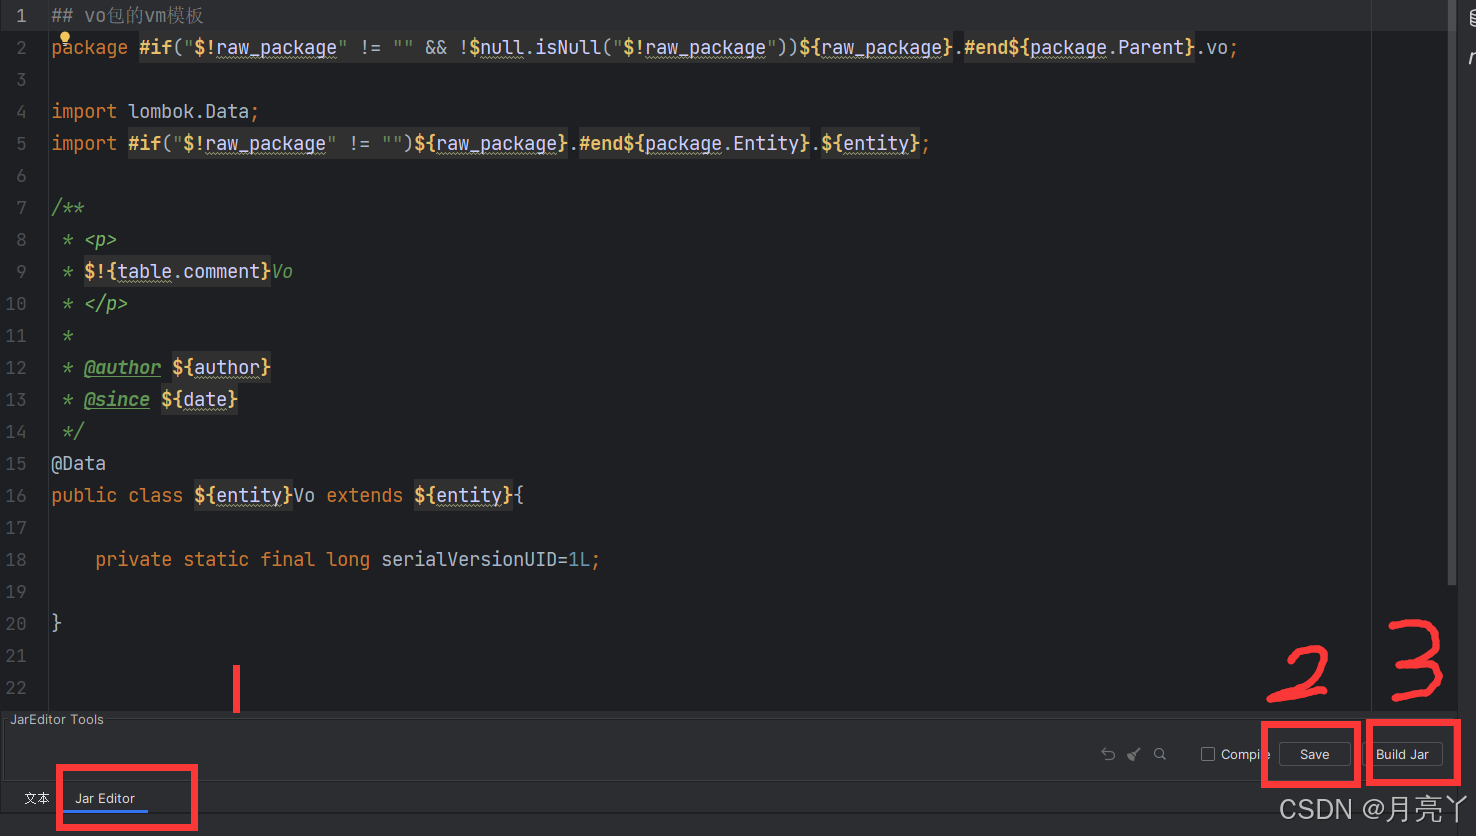Click the Build Jar button
Screen dimensions: 1476x836
pyautogui.click(x=1404, y=753)
